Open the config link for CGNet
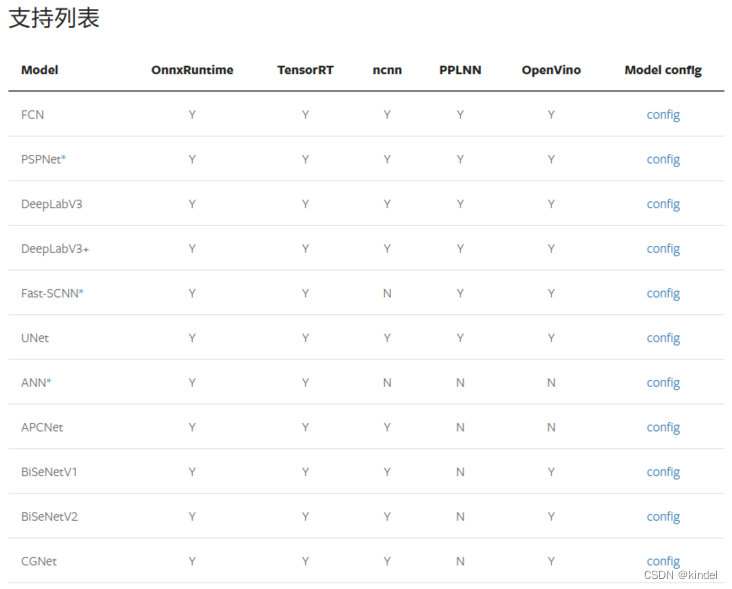Image resolution: width=732 pixels, height=589 pixels. 663,561
